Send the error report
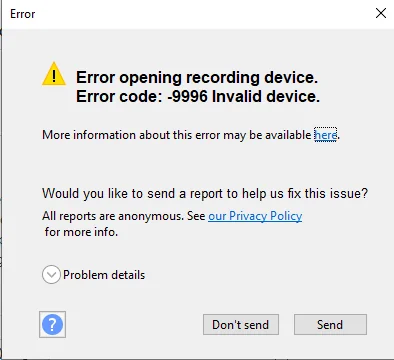The image size is (394, 360). pos(330,324)
